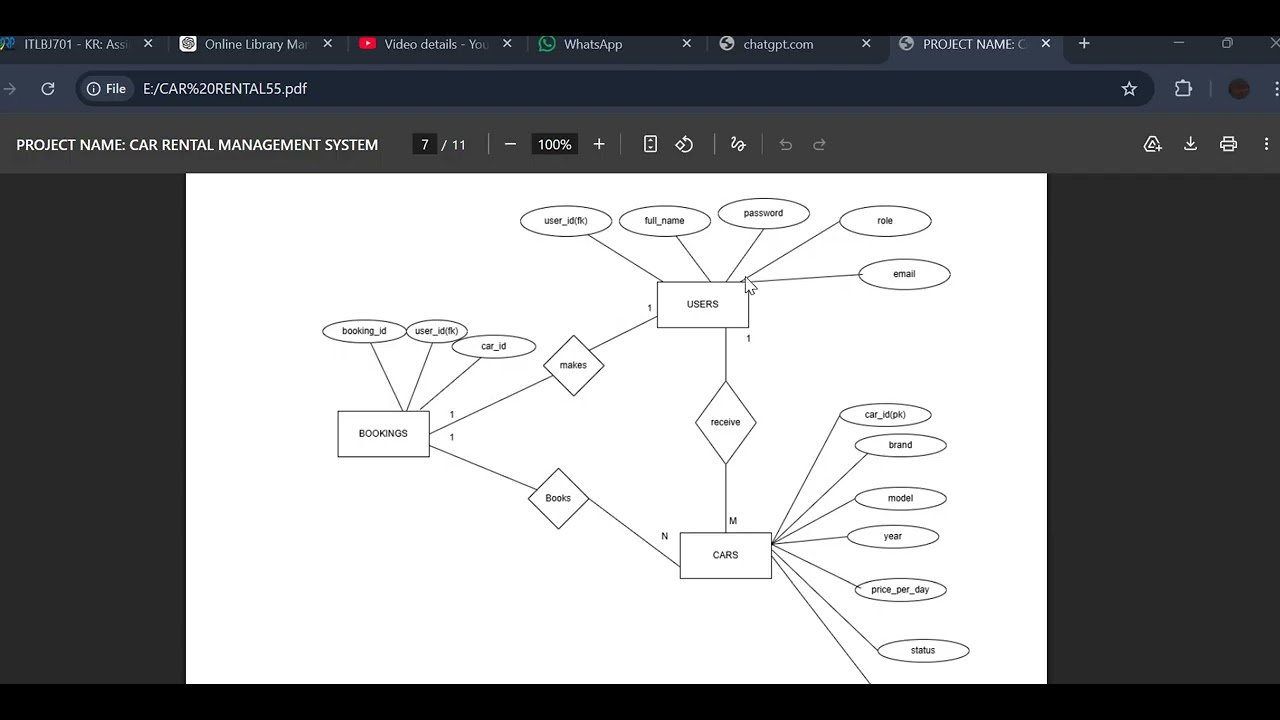Click the full_name attribute oval

point(664,221)
